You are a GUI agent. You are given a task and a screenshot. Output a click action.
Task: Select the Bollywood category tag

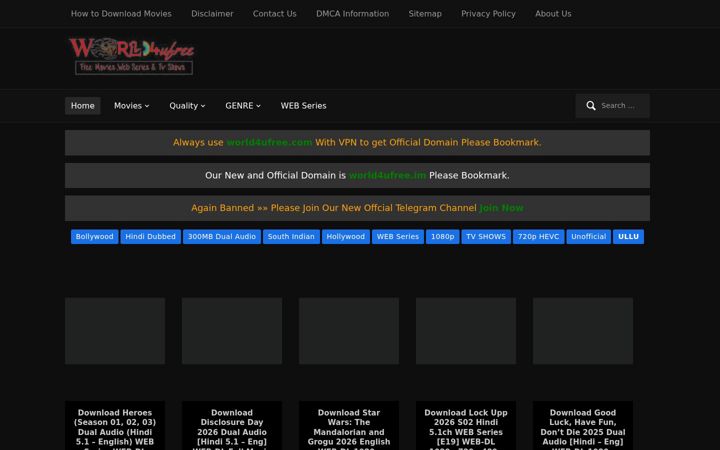click(x=95, y=236)
